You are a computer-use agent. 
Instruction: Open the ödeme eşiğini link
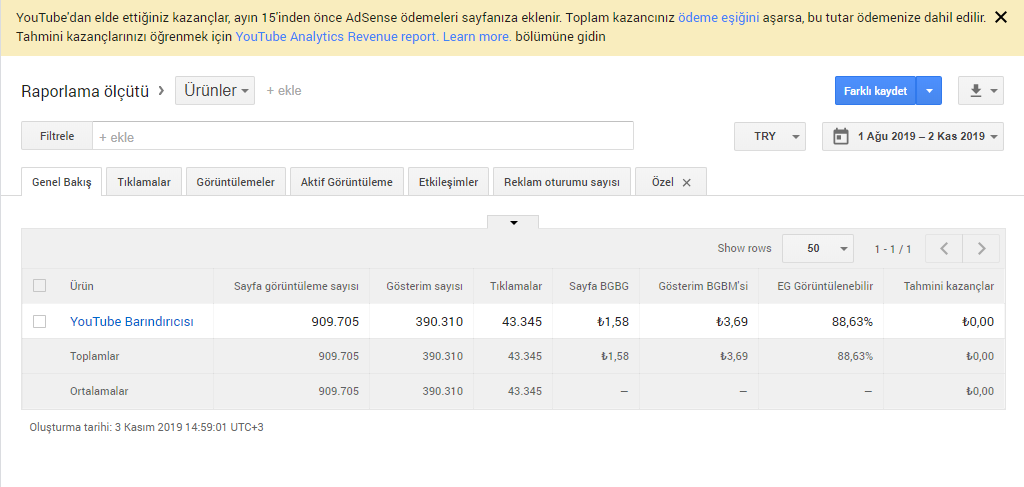(x=718, y=18)
